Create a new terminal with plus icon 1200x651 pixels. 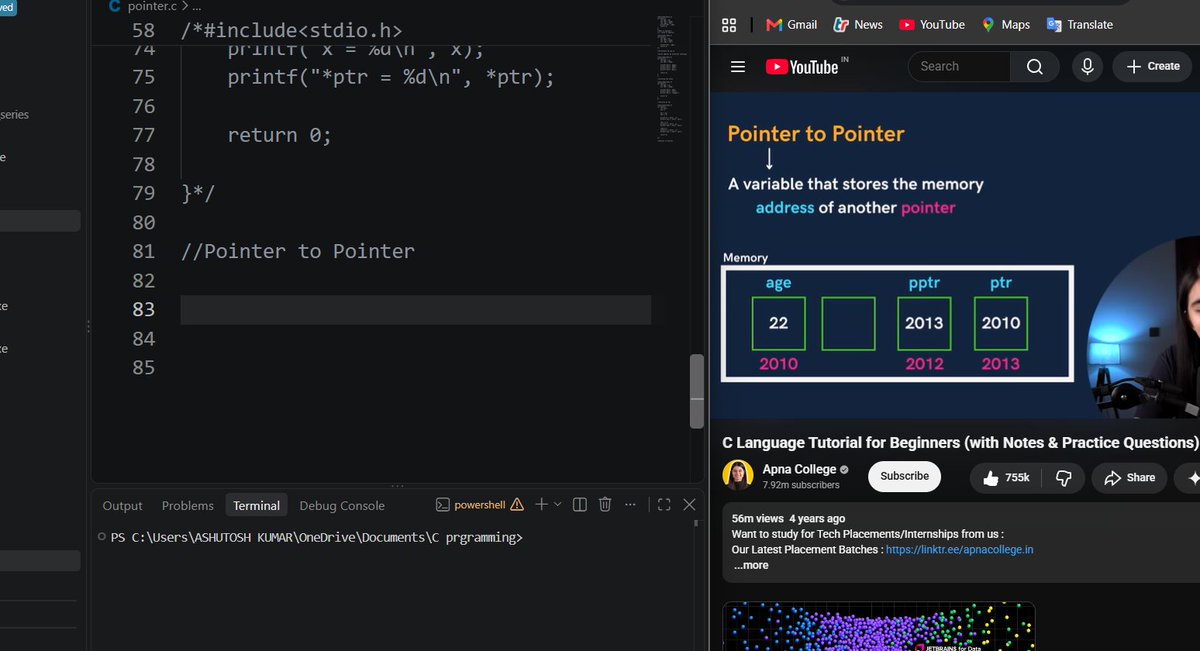(541, 504)
